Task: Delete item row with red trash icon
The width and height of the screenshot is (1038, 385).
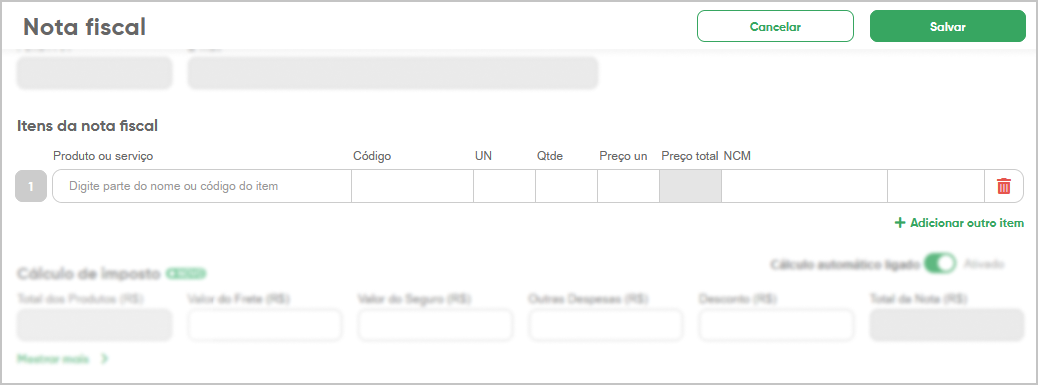Action: tap(1004, 186)
